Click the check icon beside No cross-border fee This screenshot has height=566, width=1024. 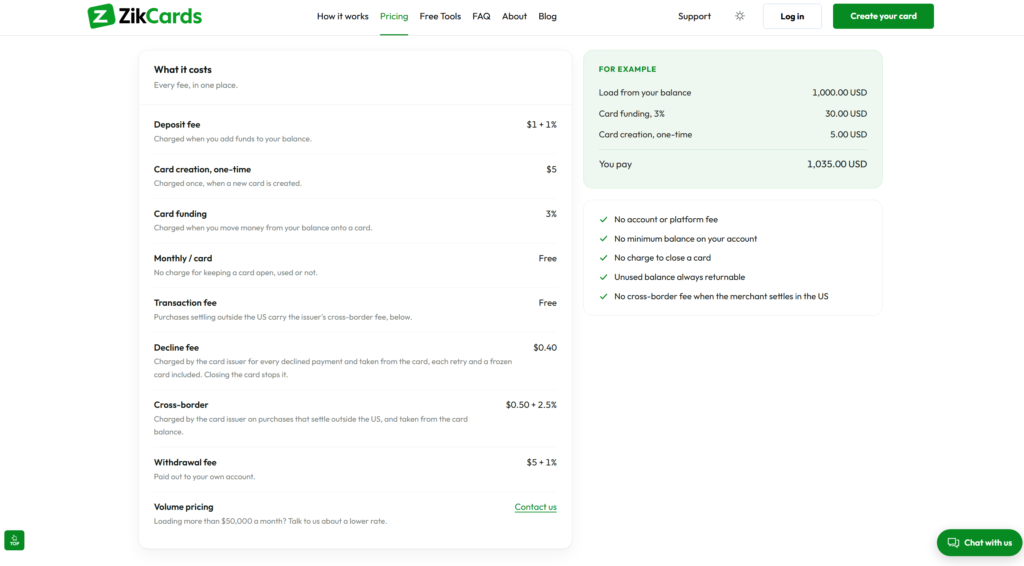(603, 296)
